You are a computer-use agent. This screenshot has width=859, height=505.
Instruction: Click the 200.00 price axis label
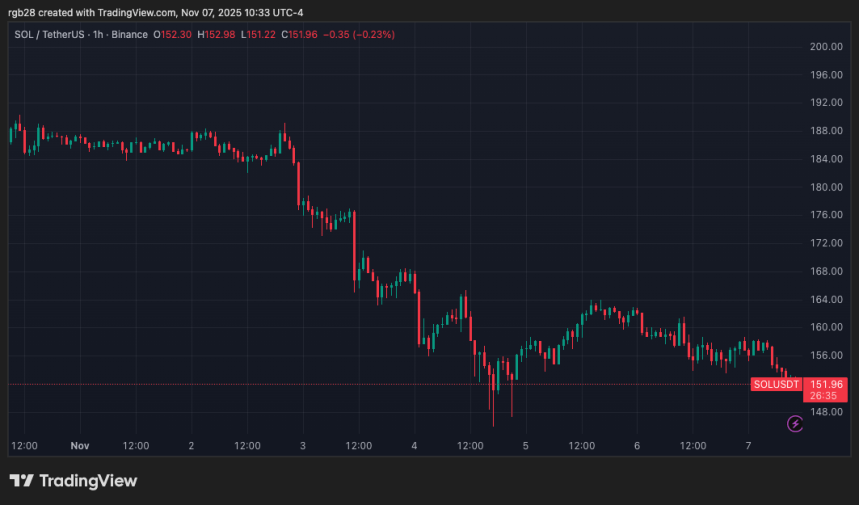click(826, 47)
